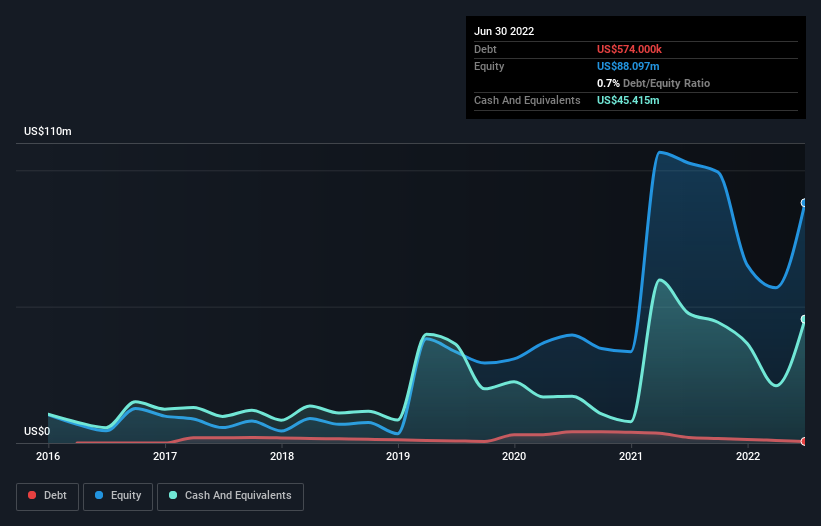Click the Equity value US$88.097m
Screen dimensions: 821x526
(x=628, y=66)
